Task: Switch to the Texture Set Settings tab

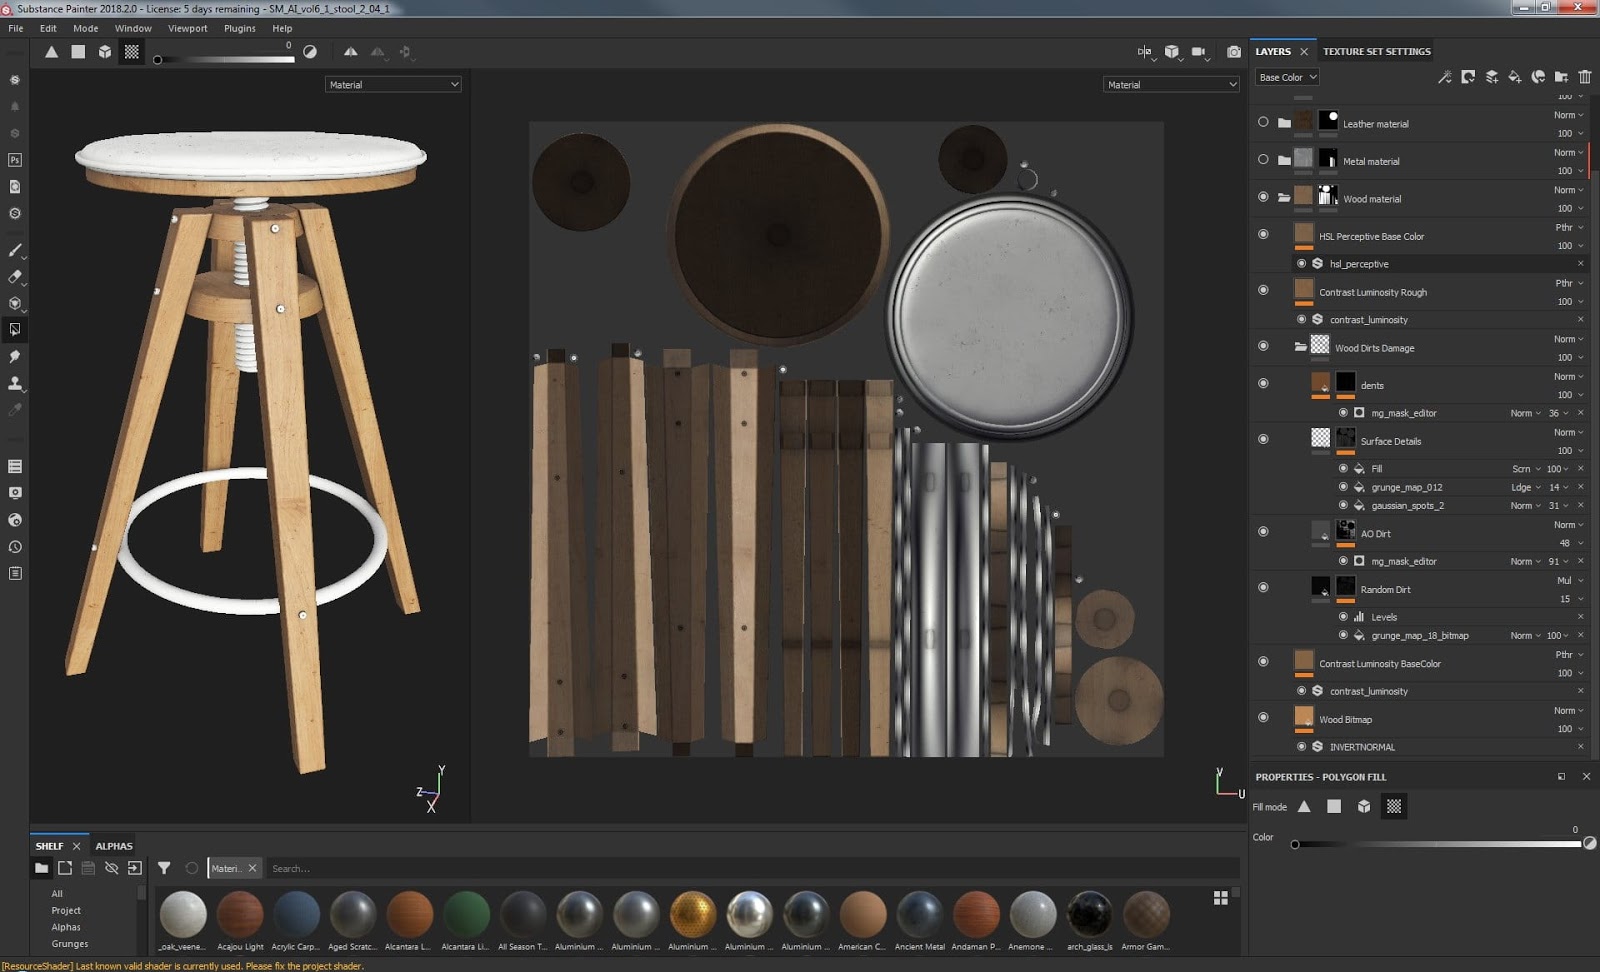Action: pos(1376,51)
